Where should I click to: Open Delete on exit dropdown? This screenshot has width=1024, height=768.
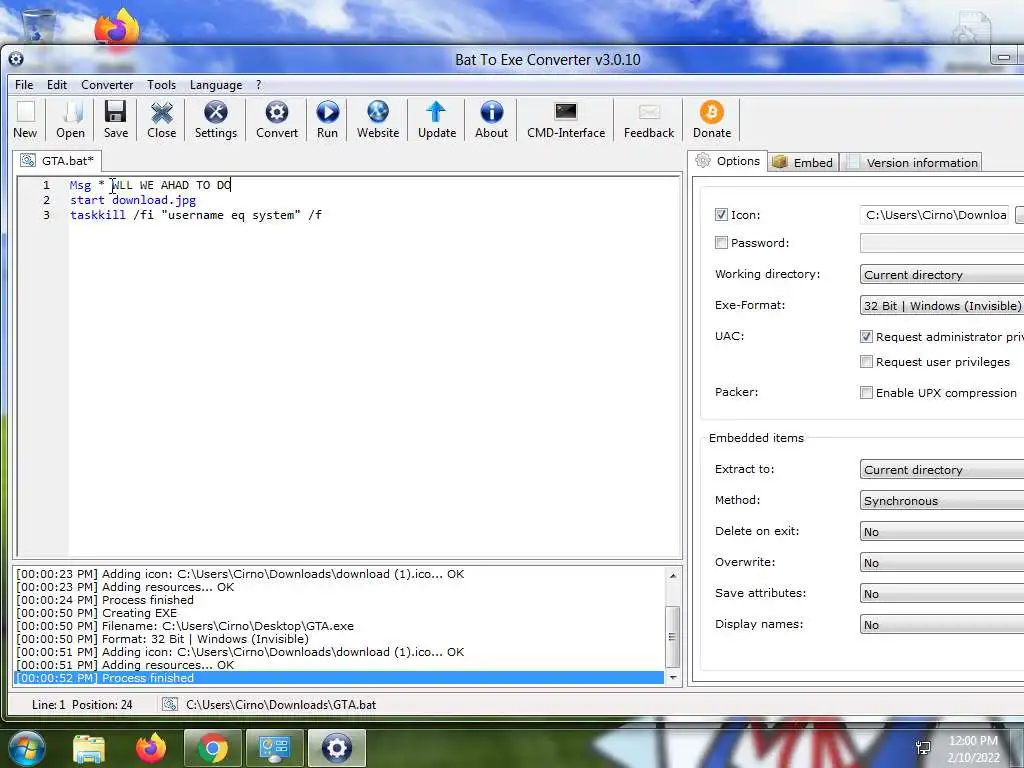(942, 532)
